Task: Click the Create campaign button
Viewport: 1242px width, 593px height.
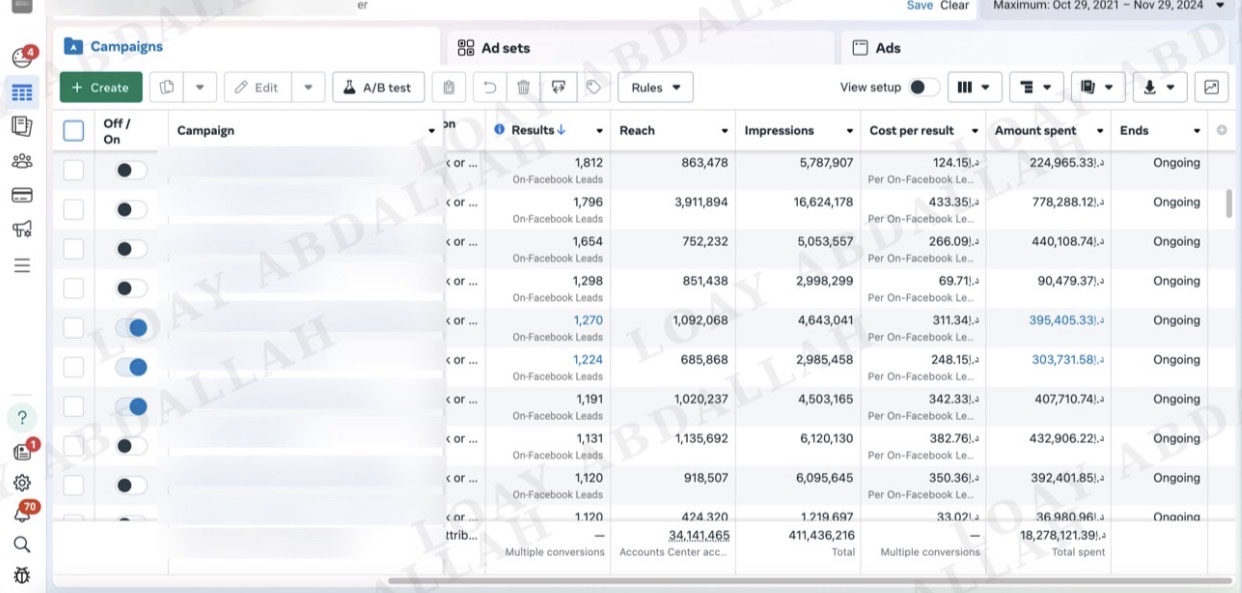Action: [x=100, y=87]
